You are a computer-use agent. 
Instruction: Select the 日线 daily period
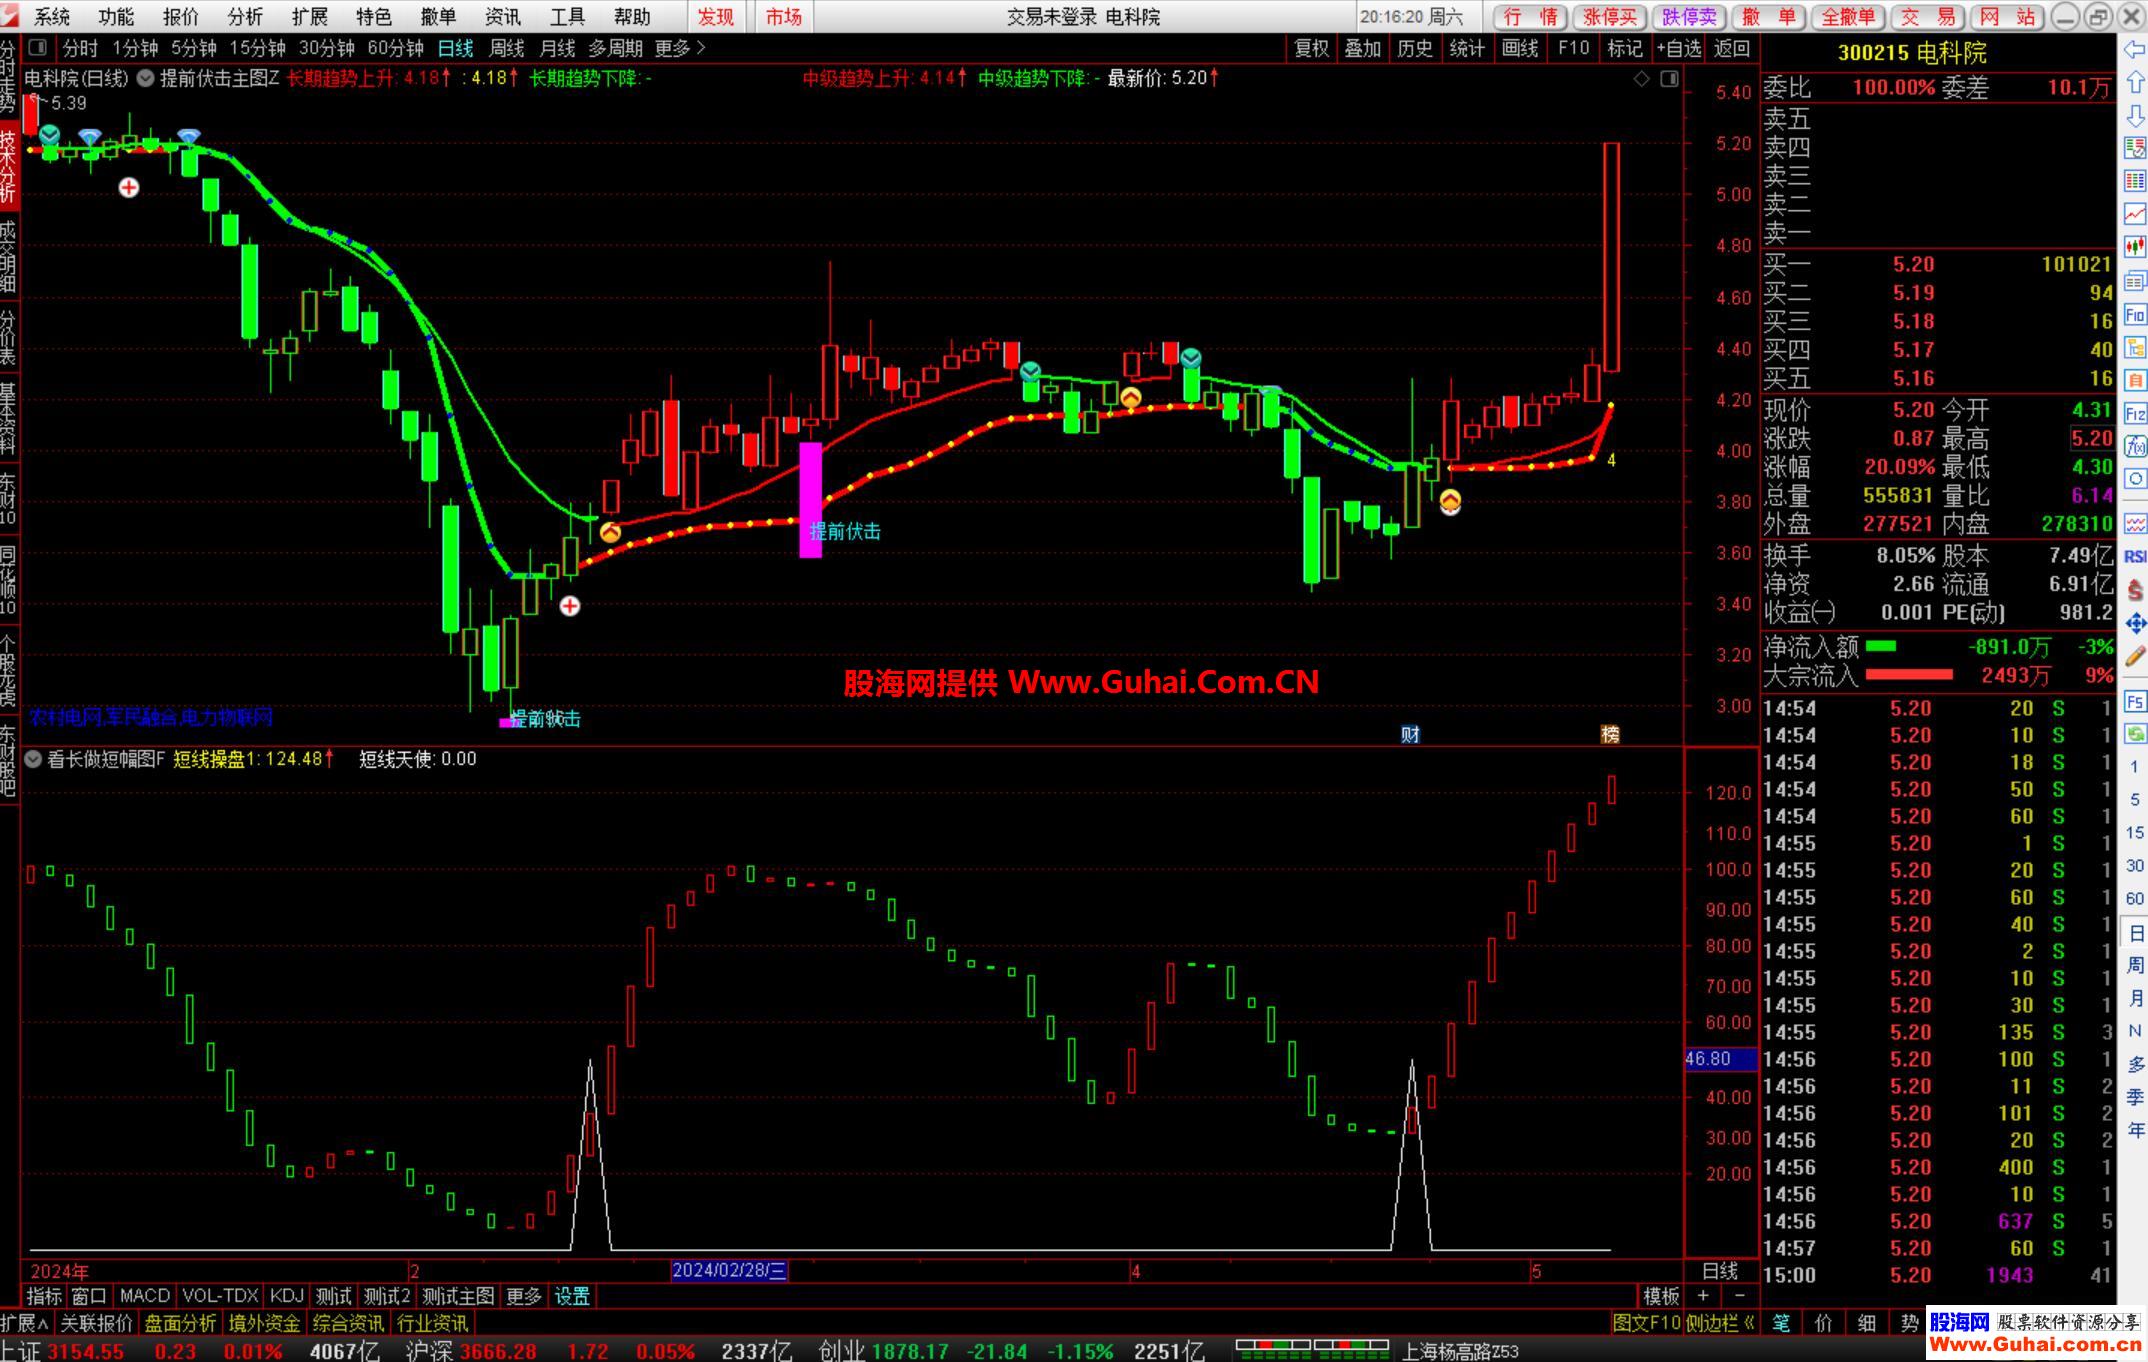(x=455, y=48)
